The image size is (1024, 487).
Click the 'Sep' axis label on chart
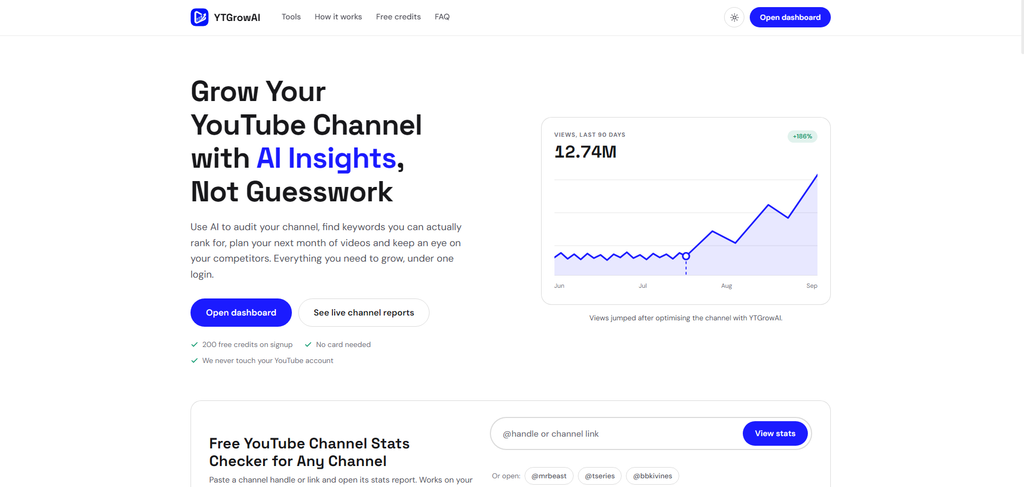[812, 286]
